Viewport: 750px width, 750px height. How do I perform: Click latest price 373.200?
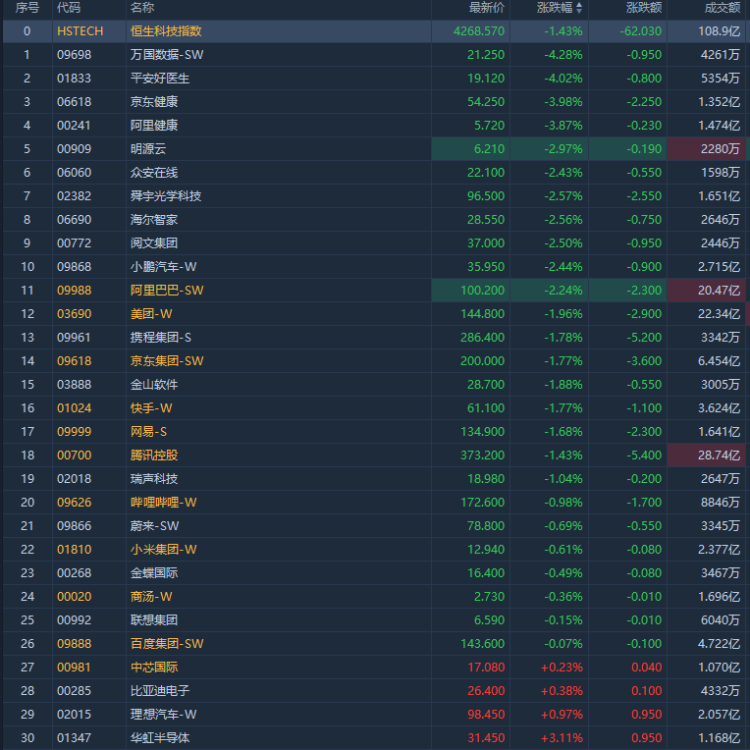click(x=482, y=455)
